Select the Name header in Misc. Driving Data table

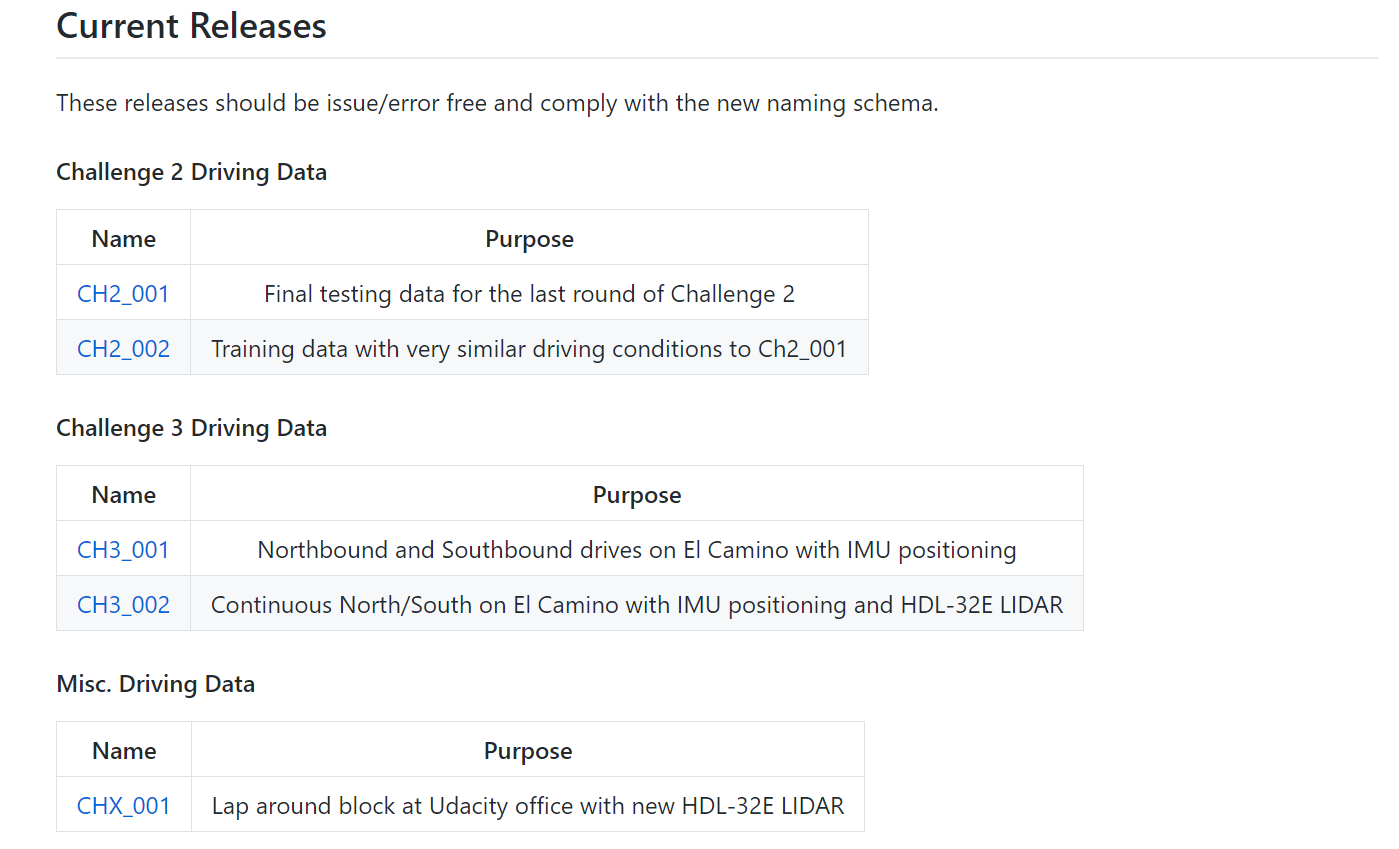(x=123, y=750)
